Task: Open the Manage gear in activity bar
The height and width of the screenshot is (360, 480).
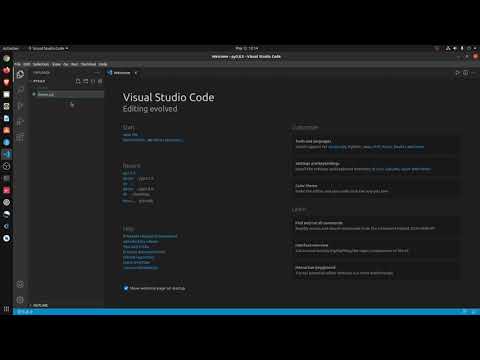Action: [20, 300]
